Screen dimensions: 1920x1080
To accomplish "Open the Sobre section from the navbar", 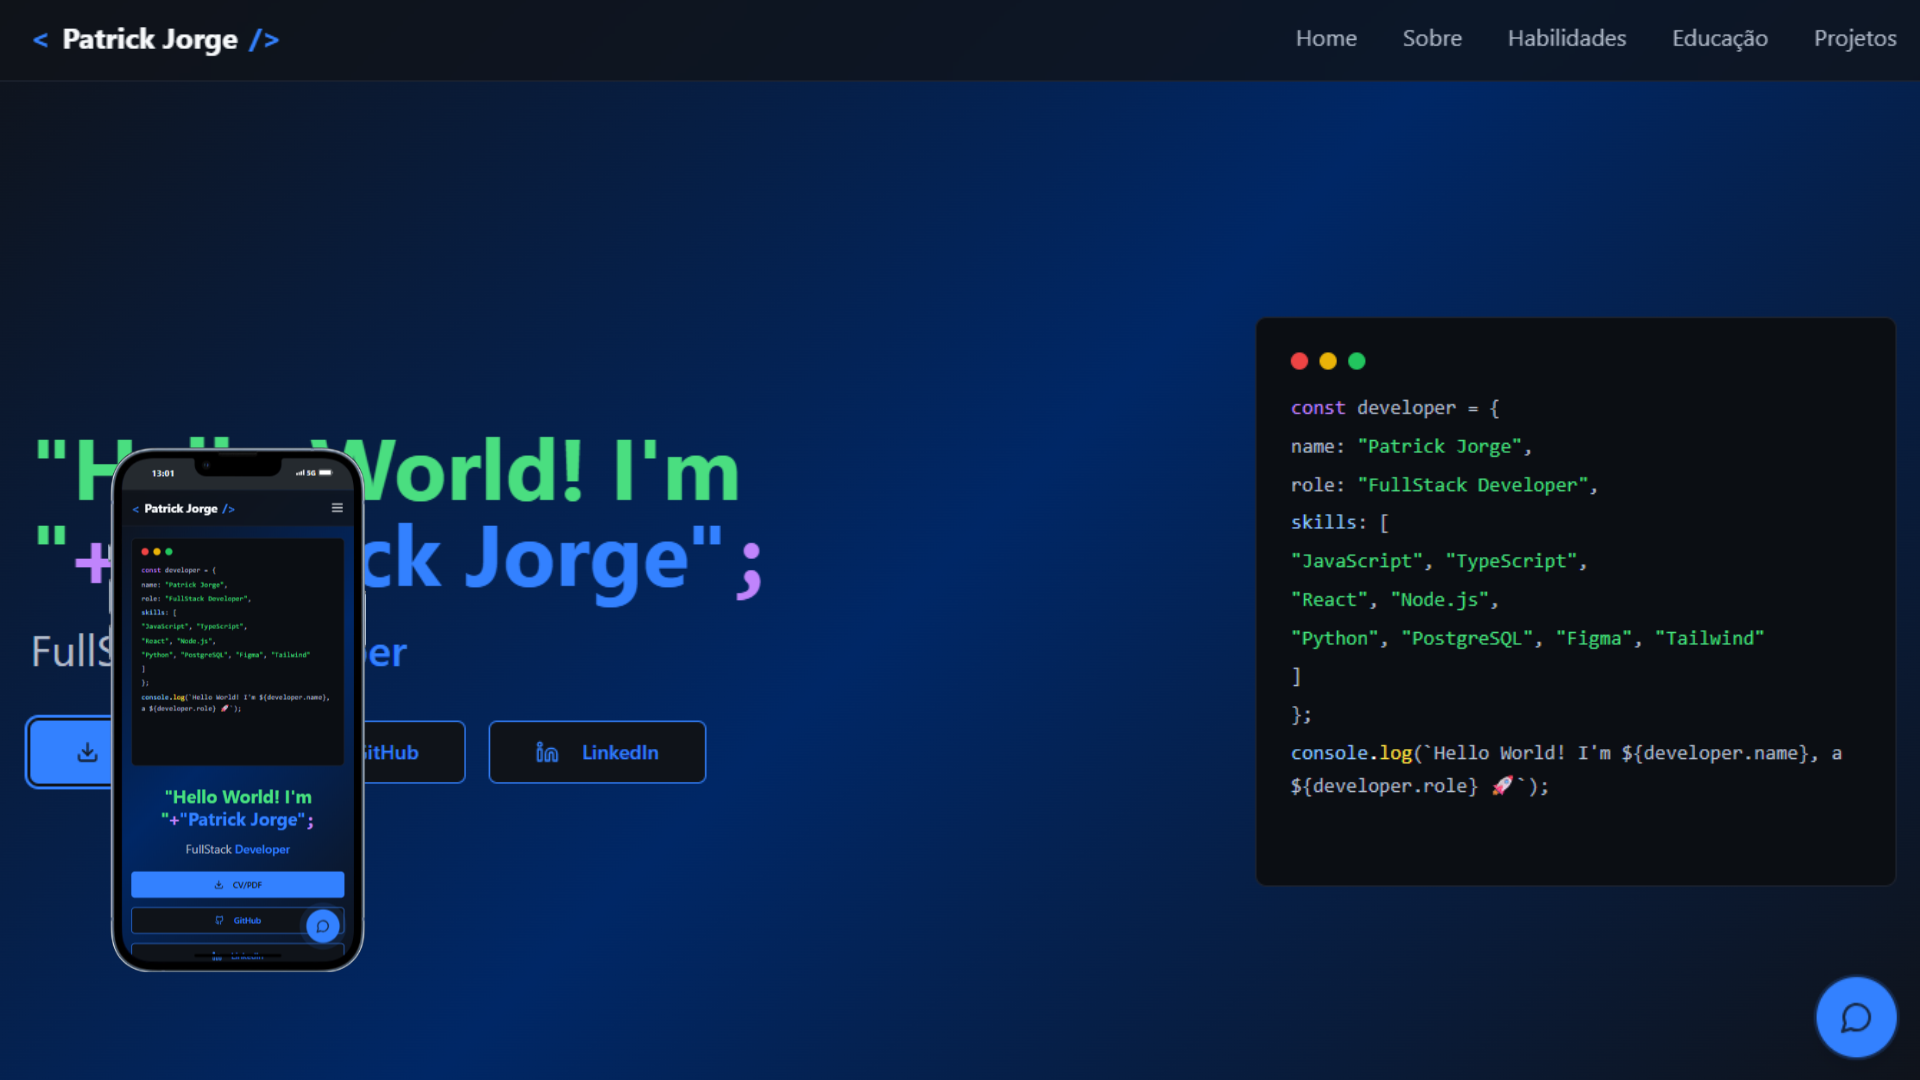I will [1432, 38].
